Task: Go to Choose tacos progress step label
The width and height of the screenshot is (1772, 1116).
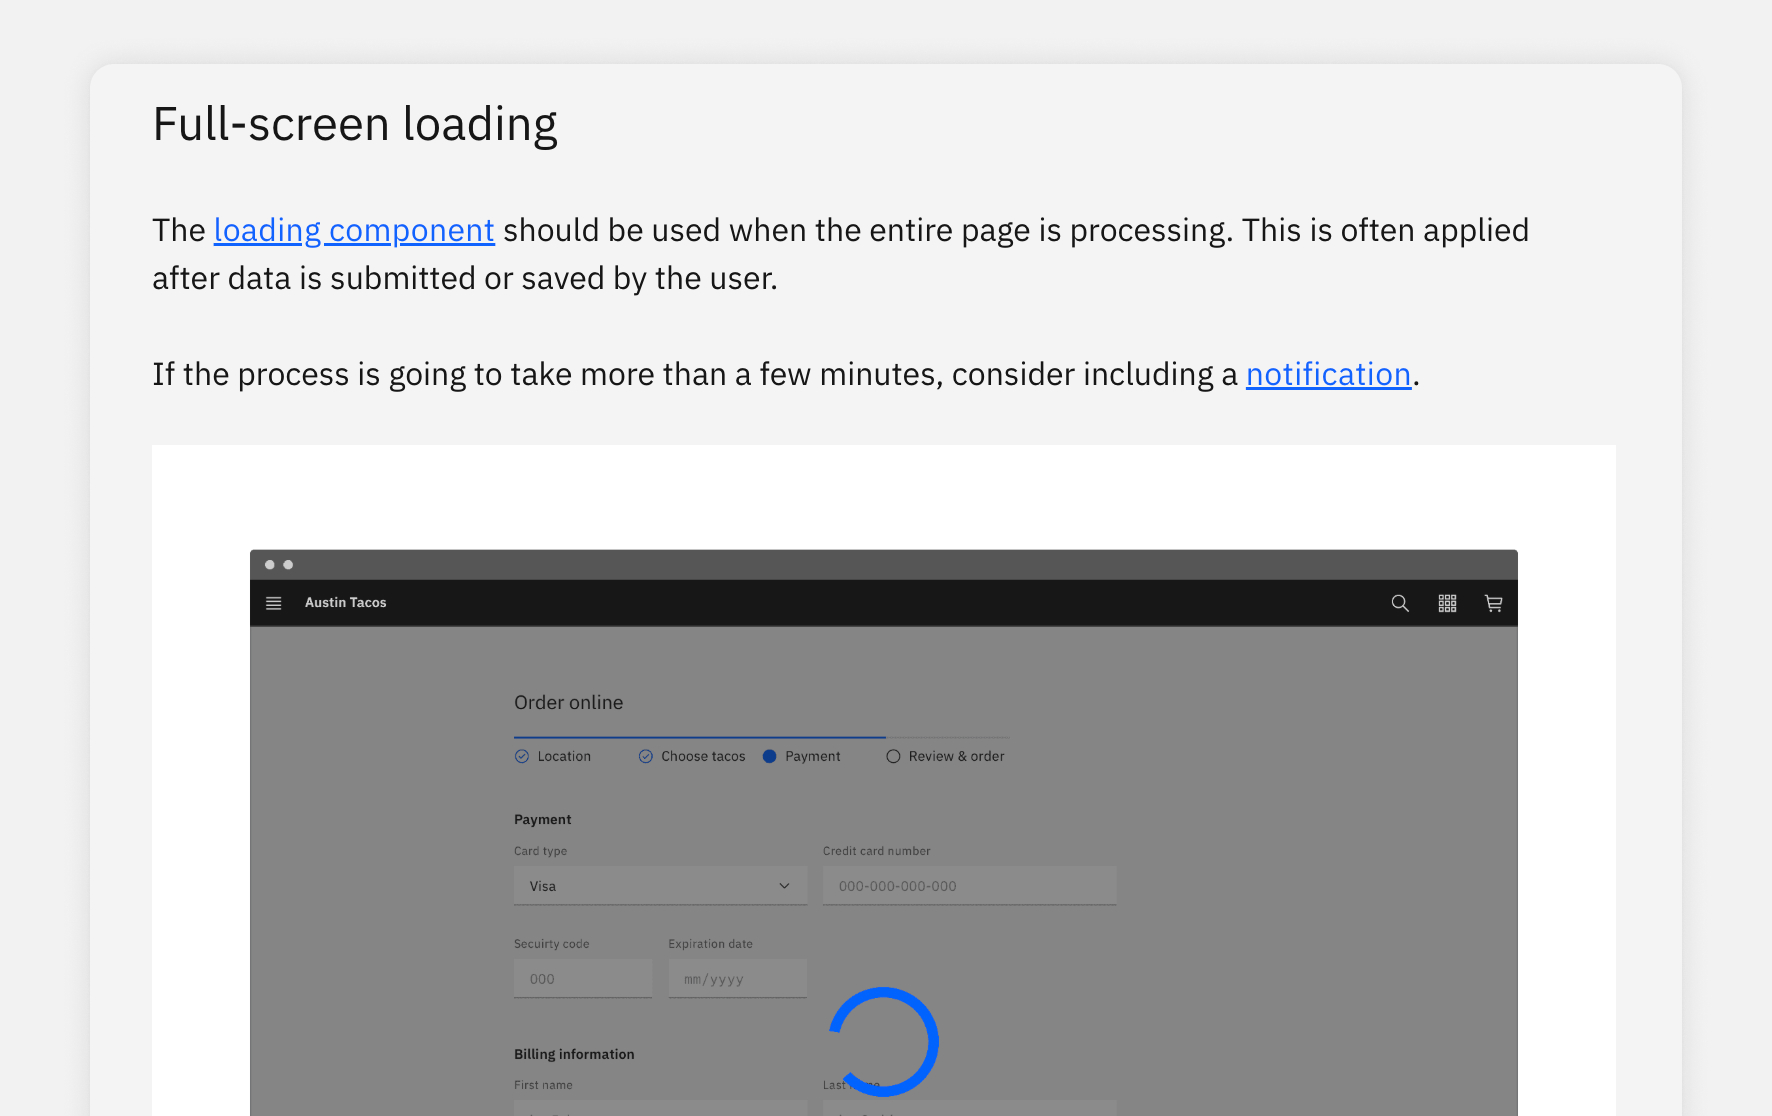Action: (703, 756)
